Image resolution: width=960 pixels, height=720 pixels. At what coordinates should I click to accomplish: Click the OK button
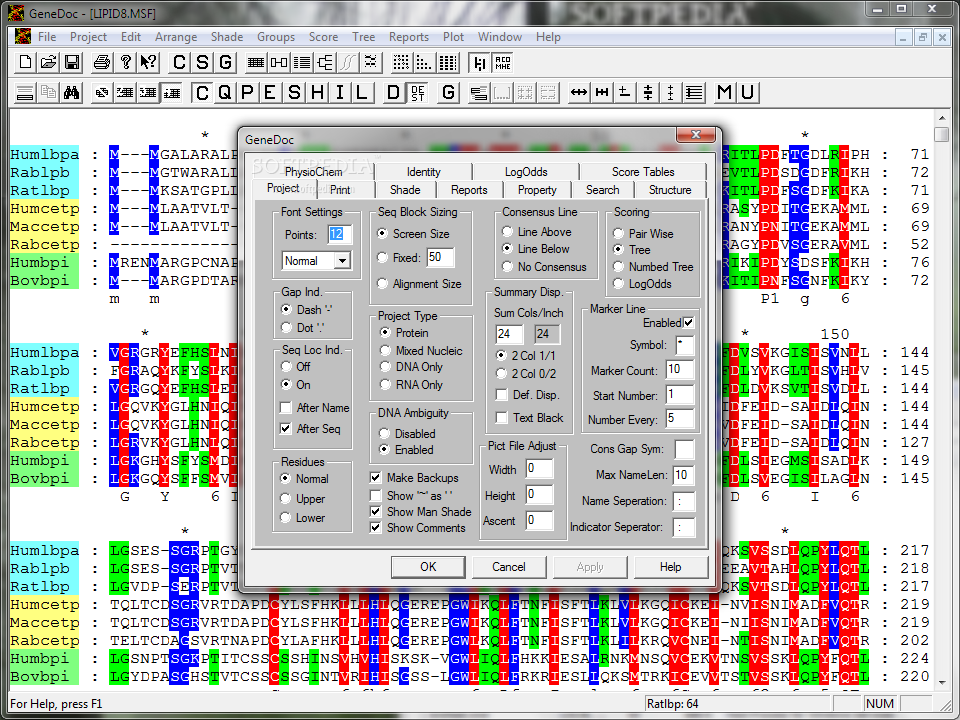(x=428, y=567)
